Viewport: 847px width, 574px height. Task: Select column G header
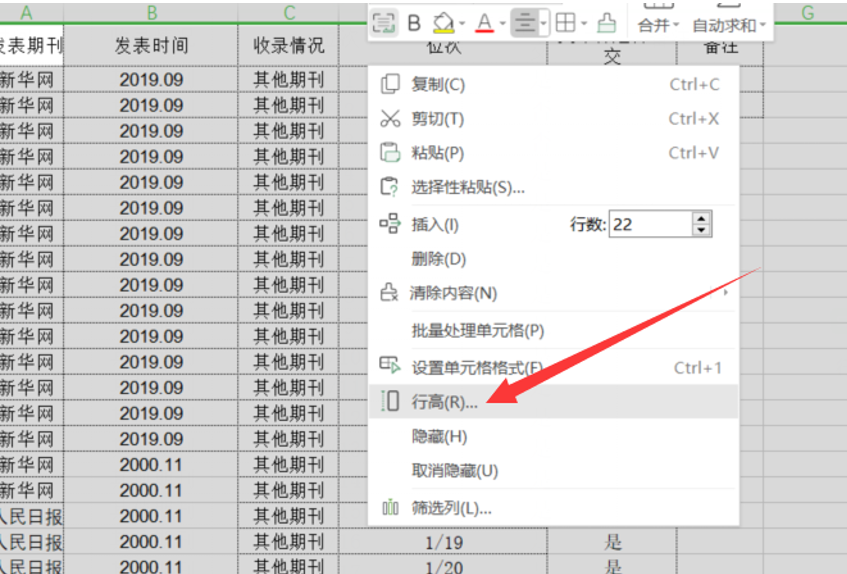pyautogui.click(x=807, y=12)
